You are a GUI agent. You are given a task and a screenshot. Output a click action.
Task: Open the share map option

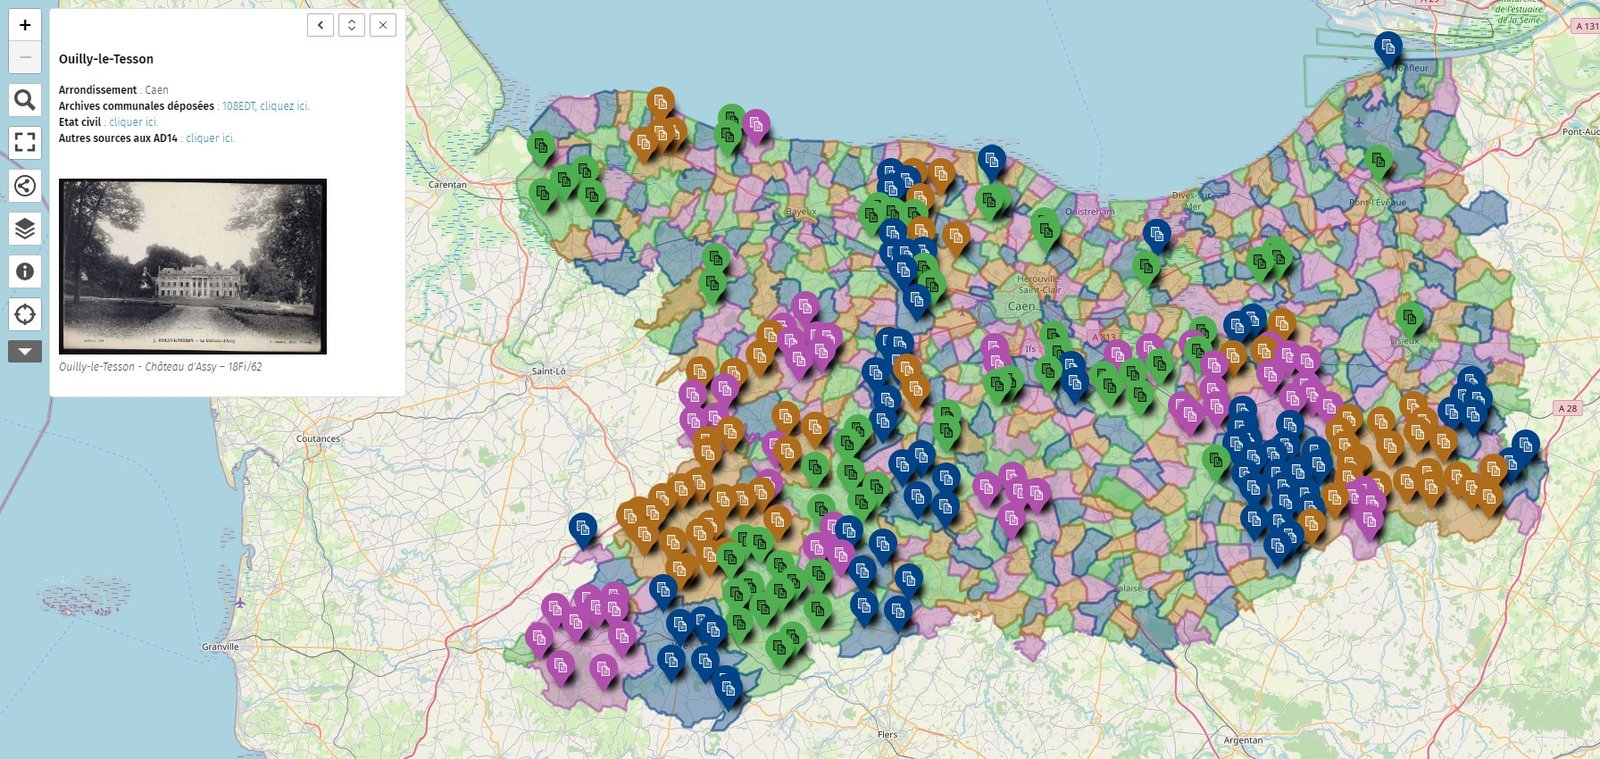(x=25, y=185)
